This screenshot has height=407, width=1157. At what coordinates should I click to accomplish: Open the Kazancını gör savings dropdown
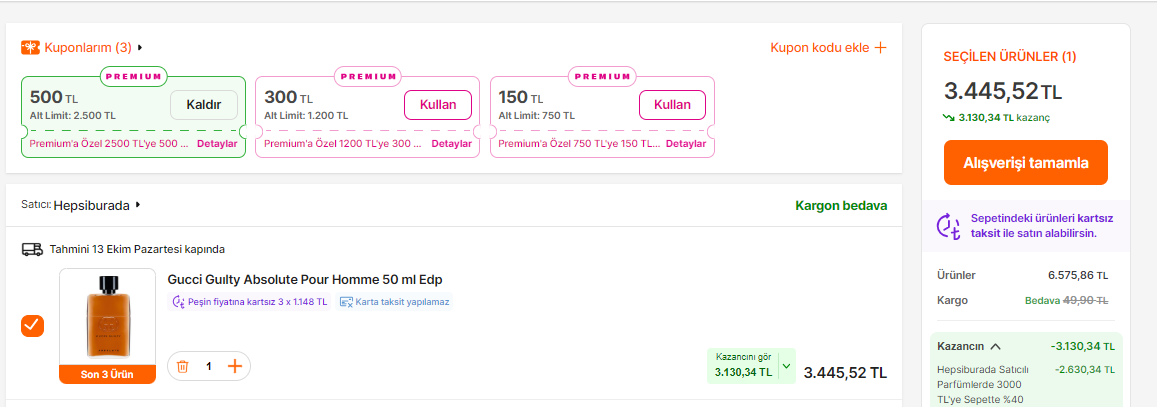tap(785, 366)
